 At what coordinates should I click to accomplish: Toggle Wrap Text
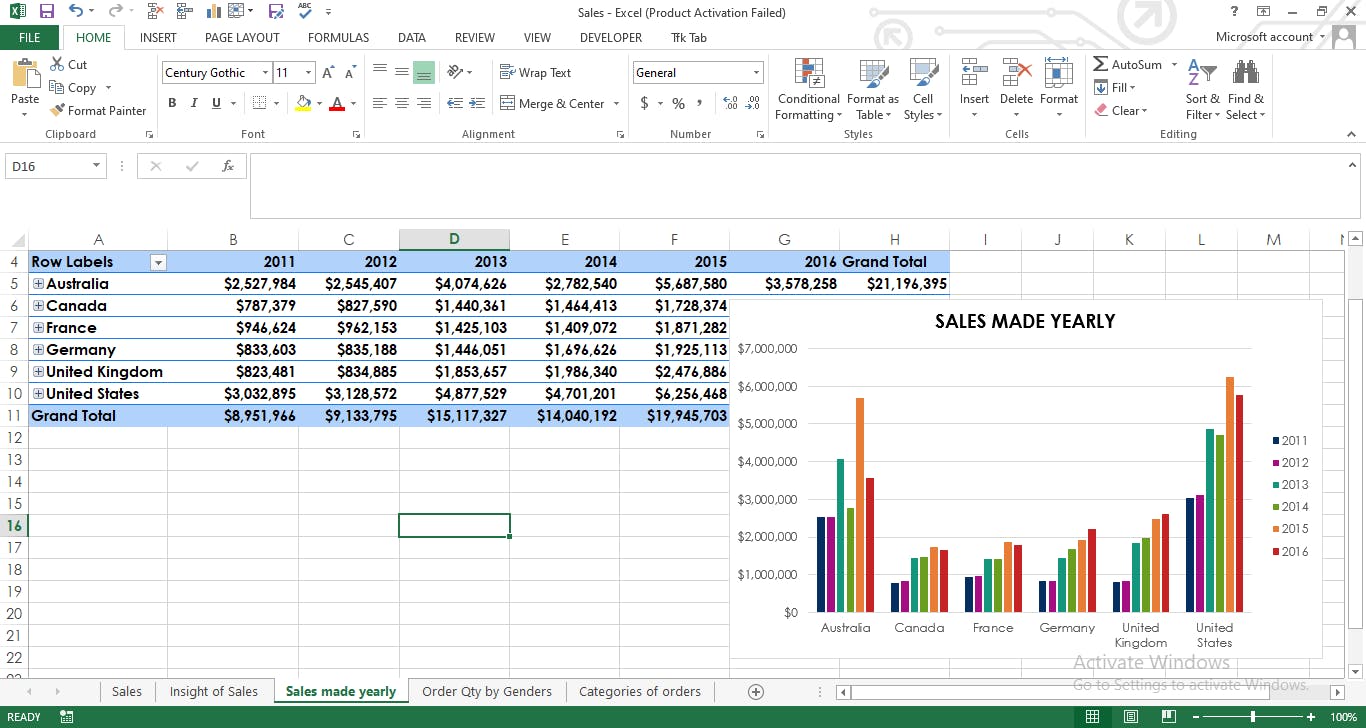(x=536, y=73)
